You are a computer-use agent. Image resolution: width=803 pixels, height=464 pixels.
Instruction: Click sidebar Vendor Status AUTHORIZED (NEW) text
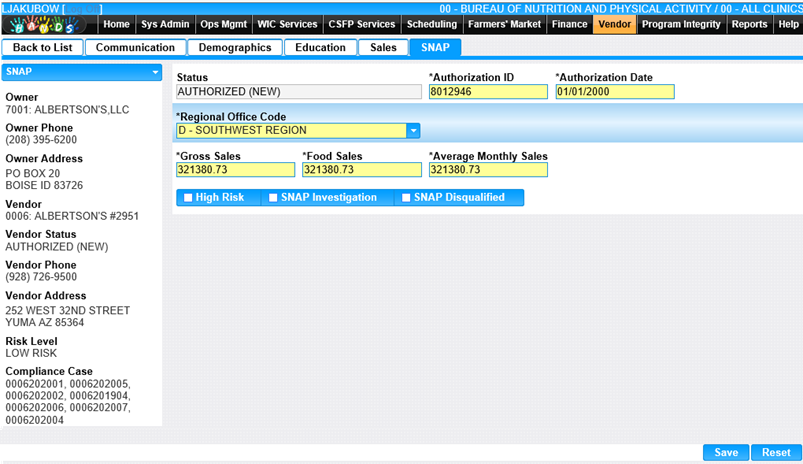point(57,247)
